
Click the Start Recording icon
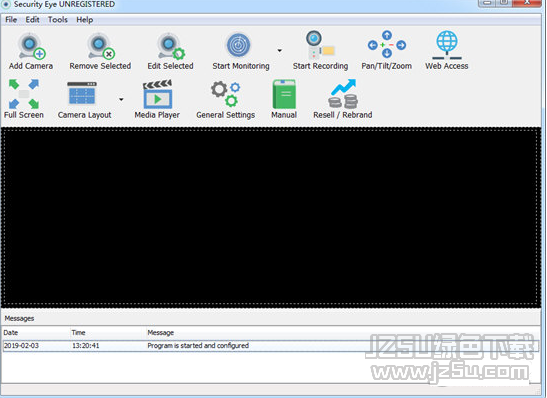pos(320,45)
